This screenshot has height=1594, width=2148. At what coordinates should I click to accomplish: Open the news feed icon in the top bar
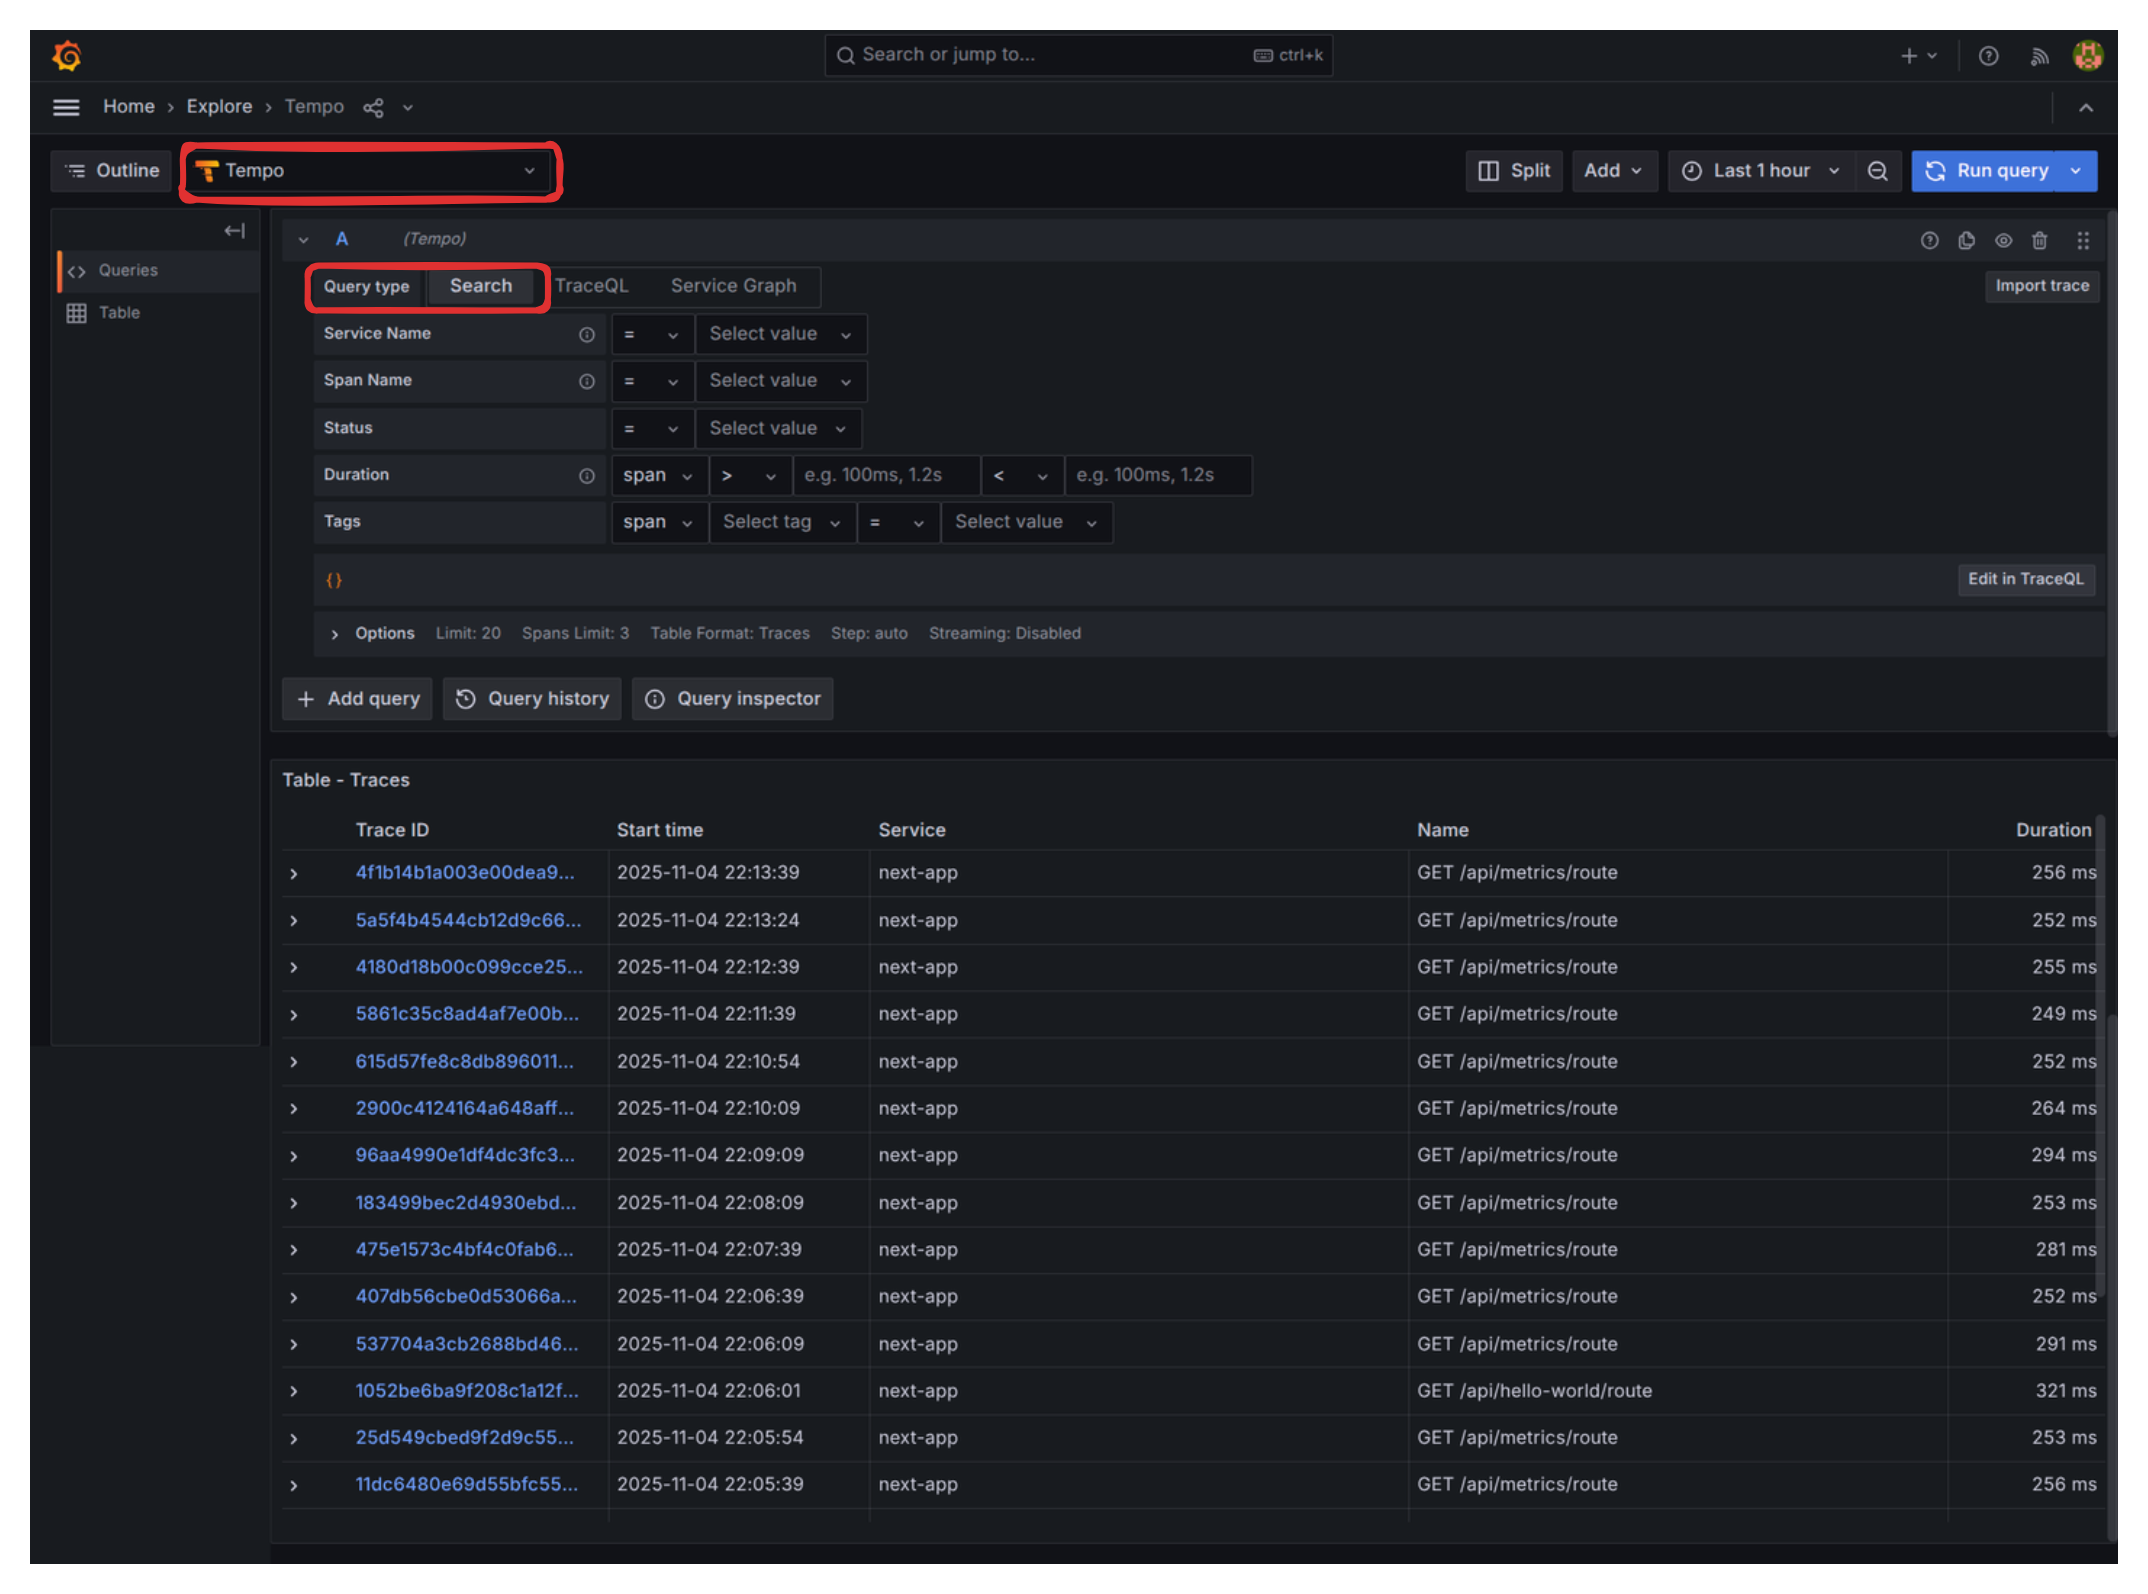pos(2039,56)
